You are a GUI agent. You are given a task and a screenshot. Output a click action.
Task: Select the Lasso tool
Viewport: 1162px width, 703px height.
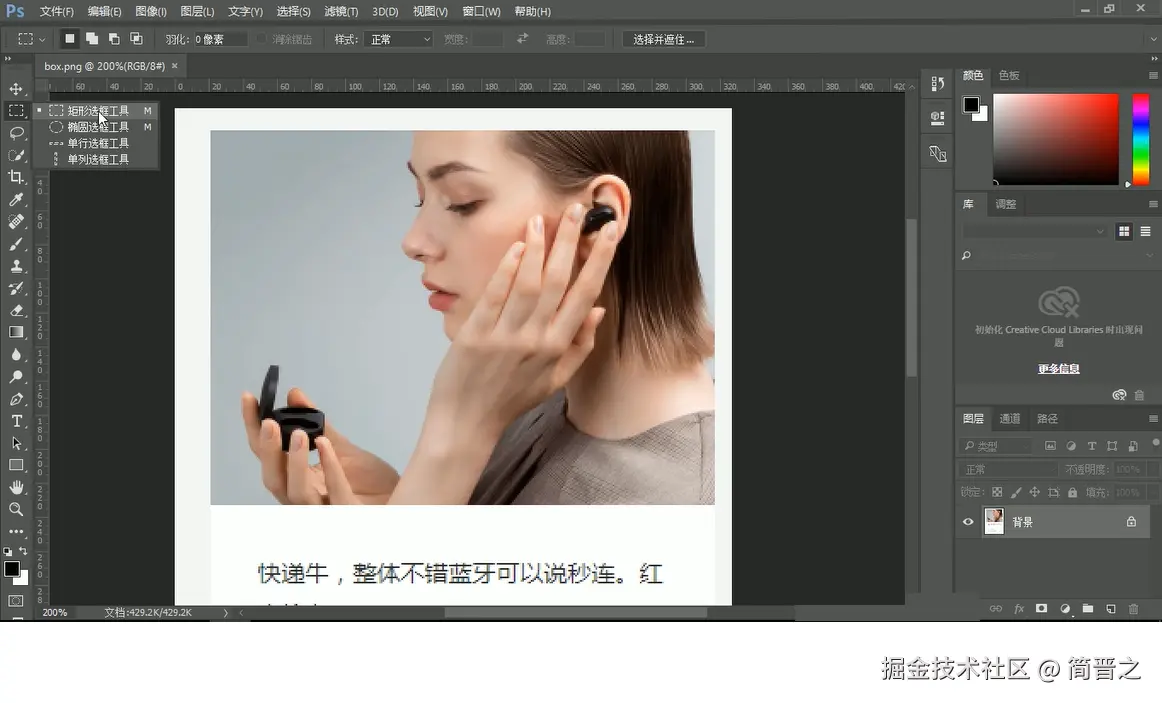tap(14, 132)
